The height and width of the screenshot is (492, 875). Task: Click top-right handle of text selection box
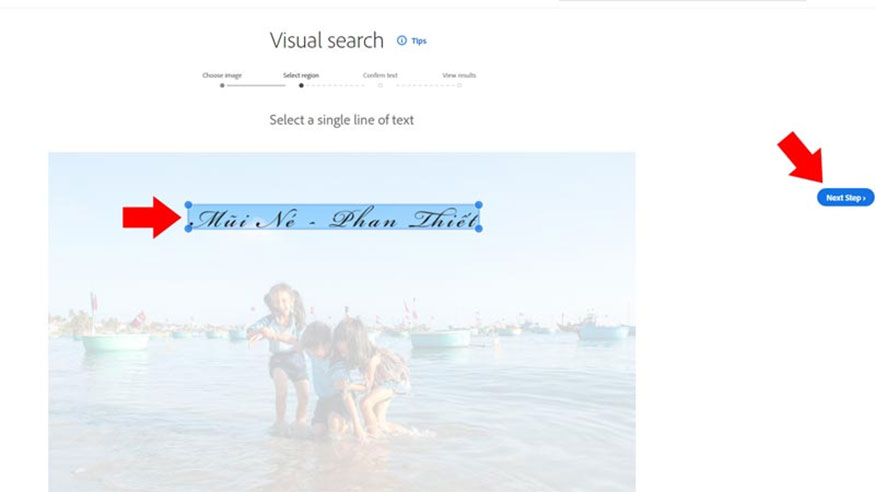click(479, 205)
